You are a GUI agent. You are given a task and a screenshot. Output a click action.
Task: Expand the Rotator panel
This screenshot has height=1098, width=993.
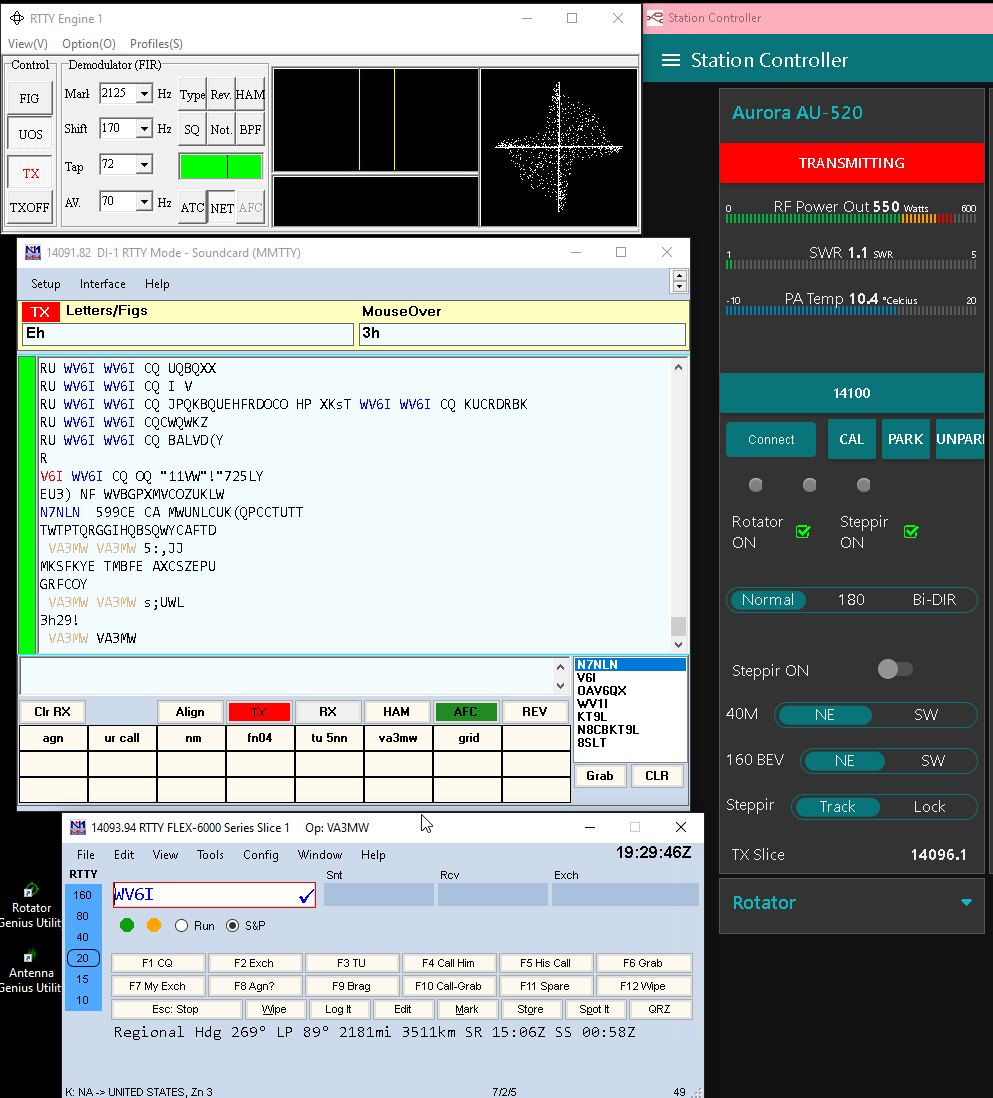tap(966, 902)
